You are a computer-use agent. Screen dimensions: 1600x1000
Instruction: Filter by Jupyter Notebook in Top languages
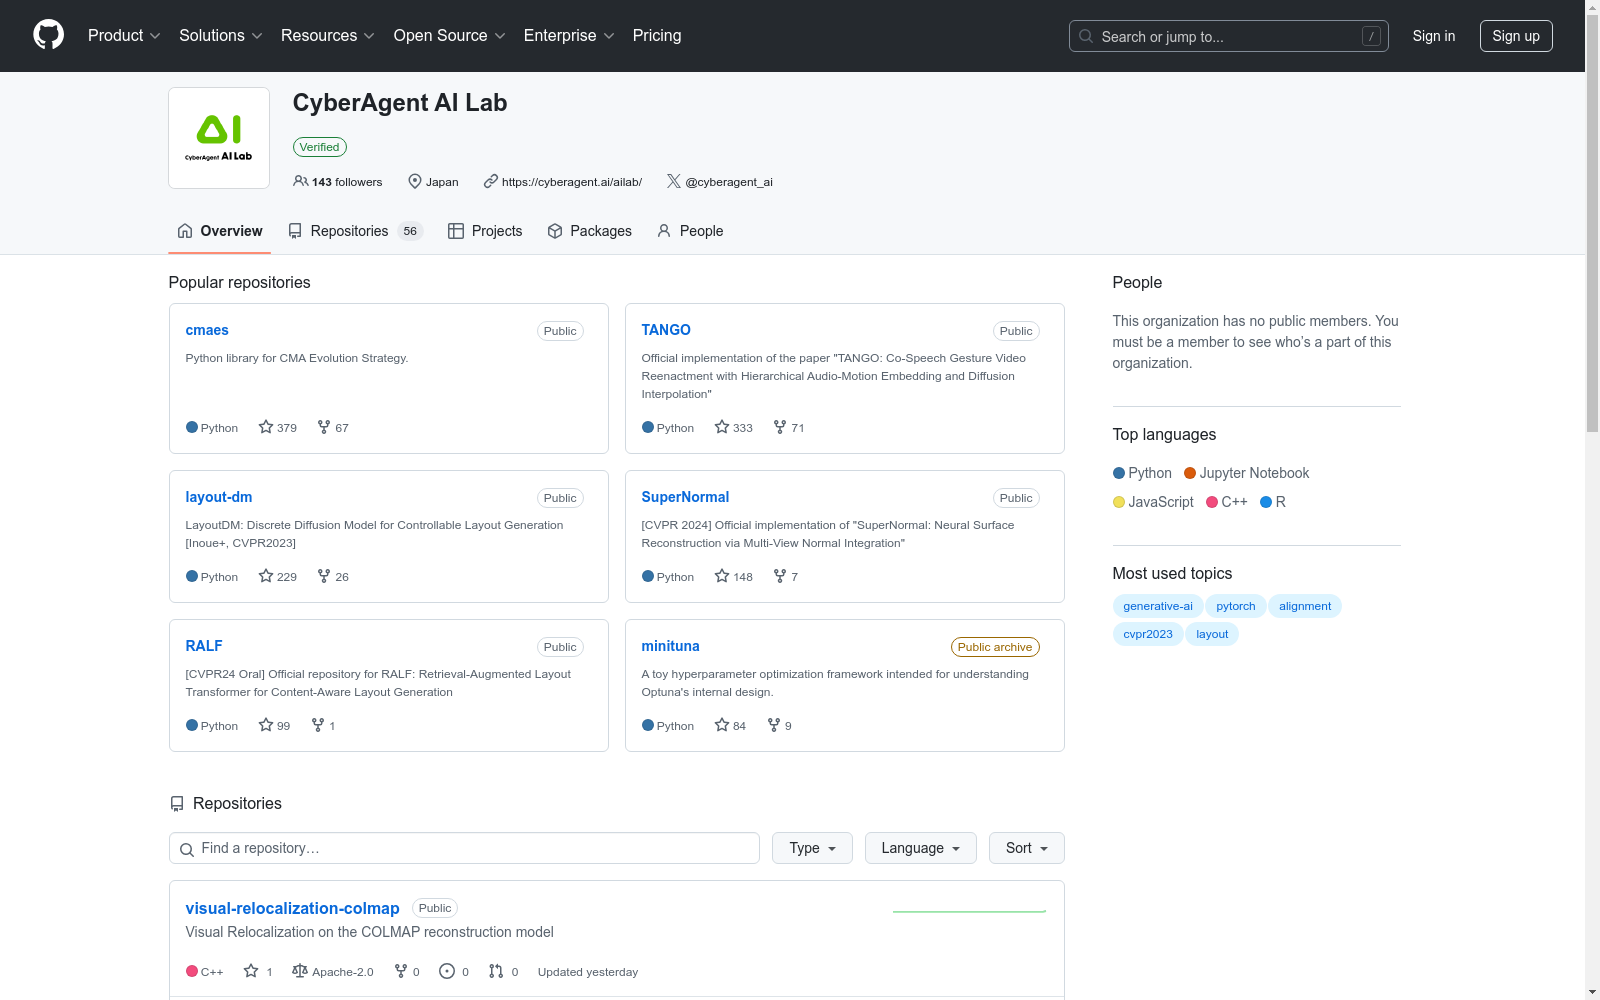click(1247, 473)
